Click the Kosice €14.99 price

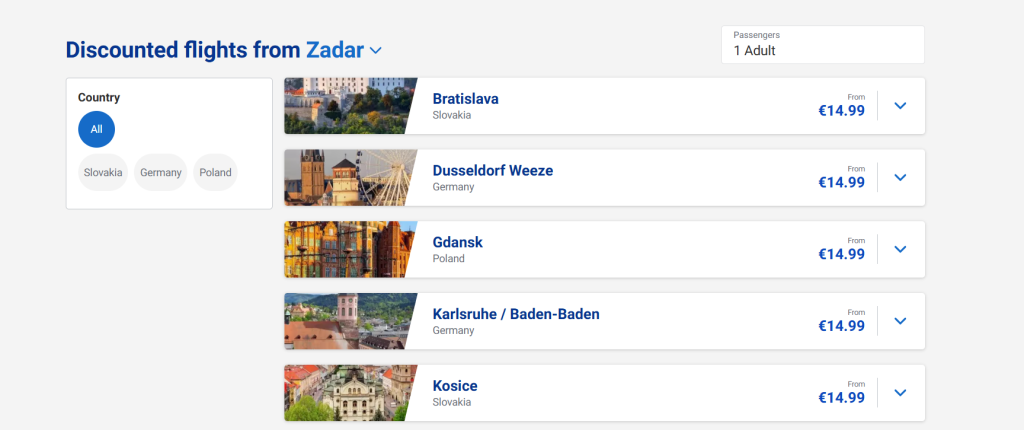pyautogui.click(x=841, y=397)
